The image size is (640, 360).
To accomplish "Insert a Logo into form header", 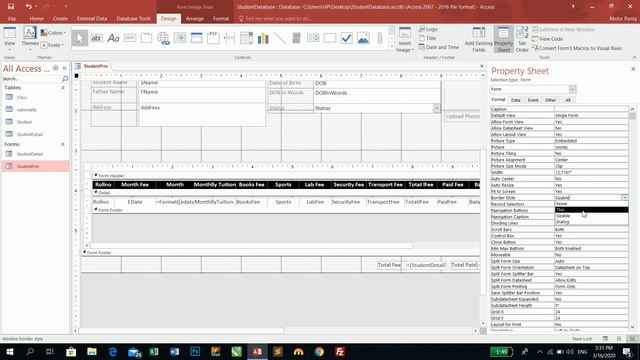I will click(428, 29).
